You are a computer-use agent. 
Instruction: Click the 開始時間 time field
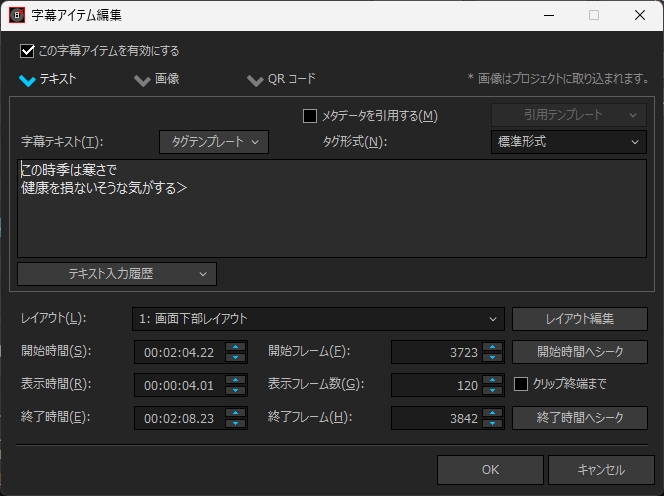coord(180,352)
